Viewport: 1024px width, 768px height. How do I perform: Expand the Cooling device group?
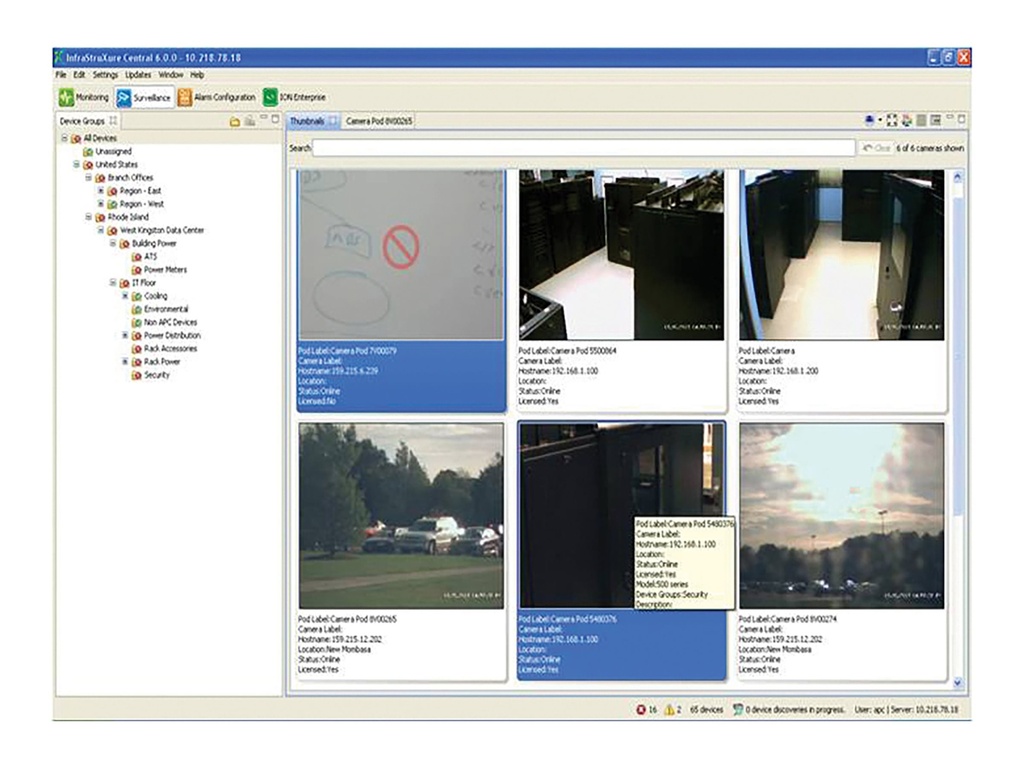pos(124,296)
